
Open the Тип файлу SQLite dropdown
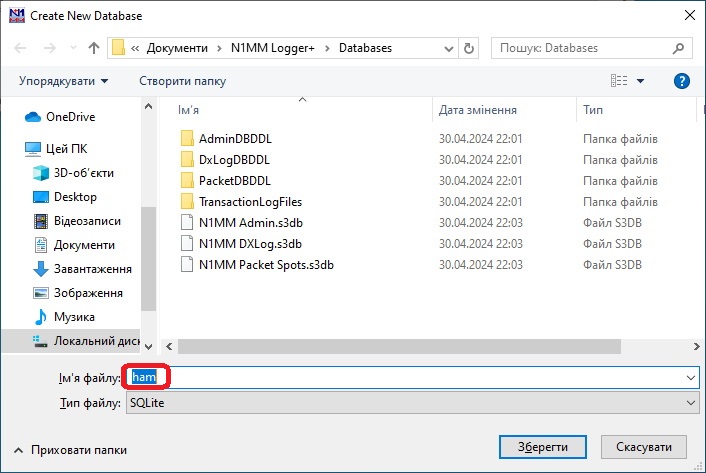[413, 403]
